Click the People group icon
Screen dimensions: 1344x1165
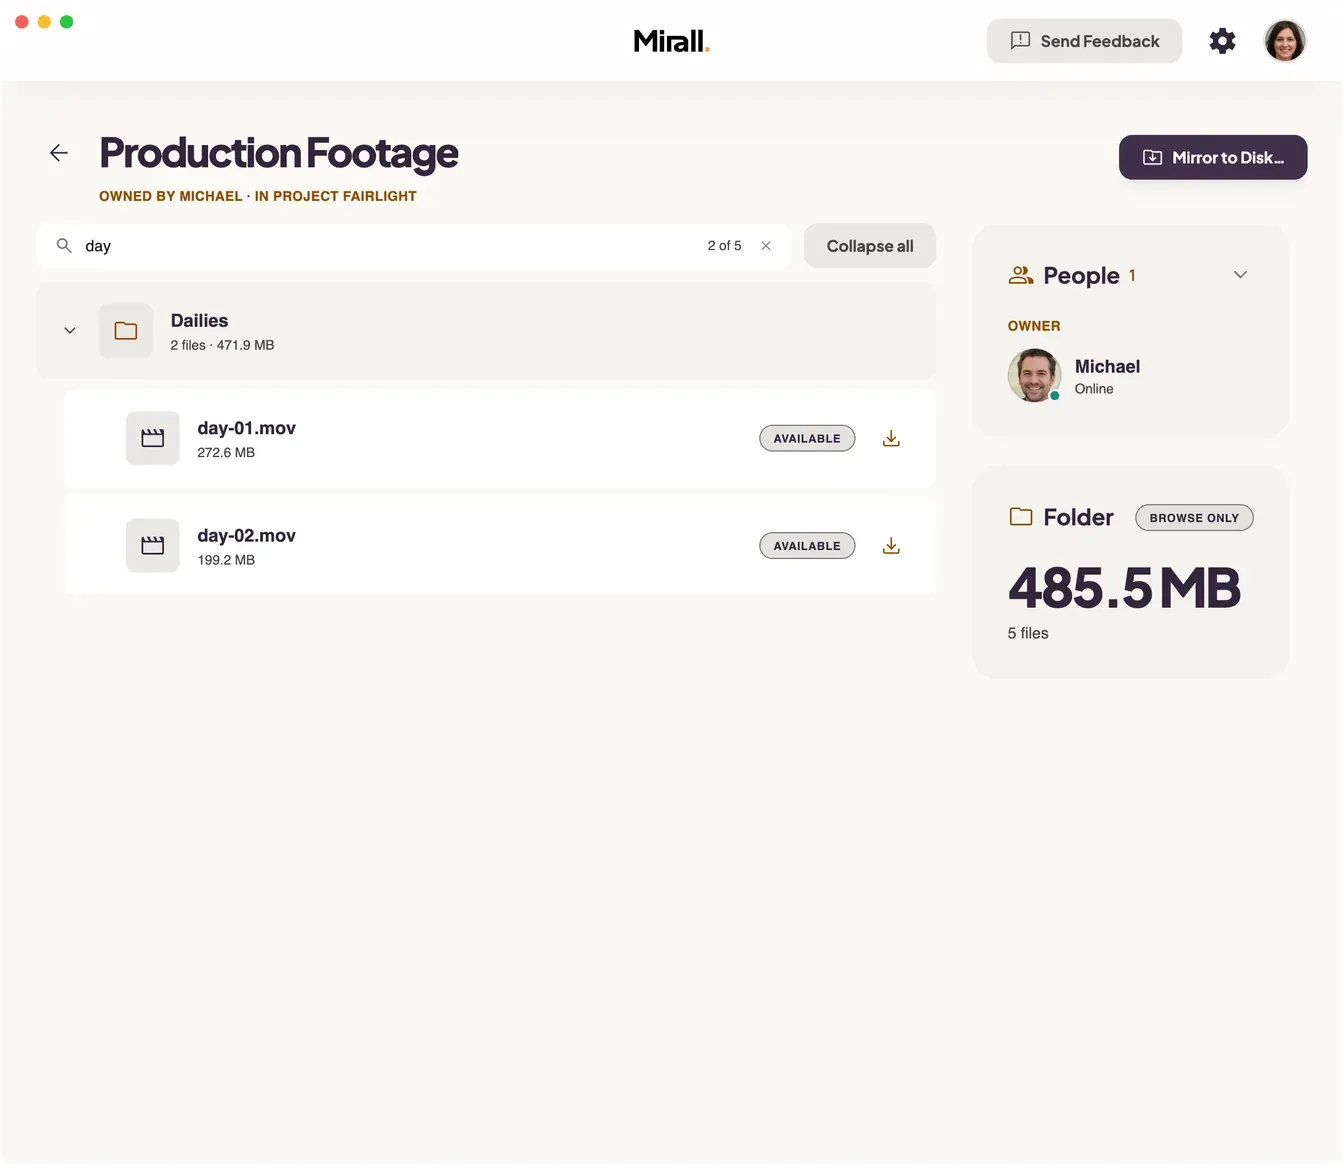[1021, 275]
